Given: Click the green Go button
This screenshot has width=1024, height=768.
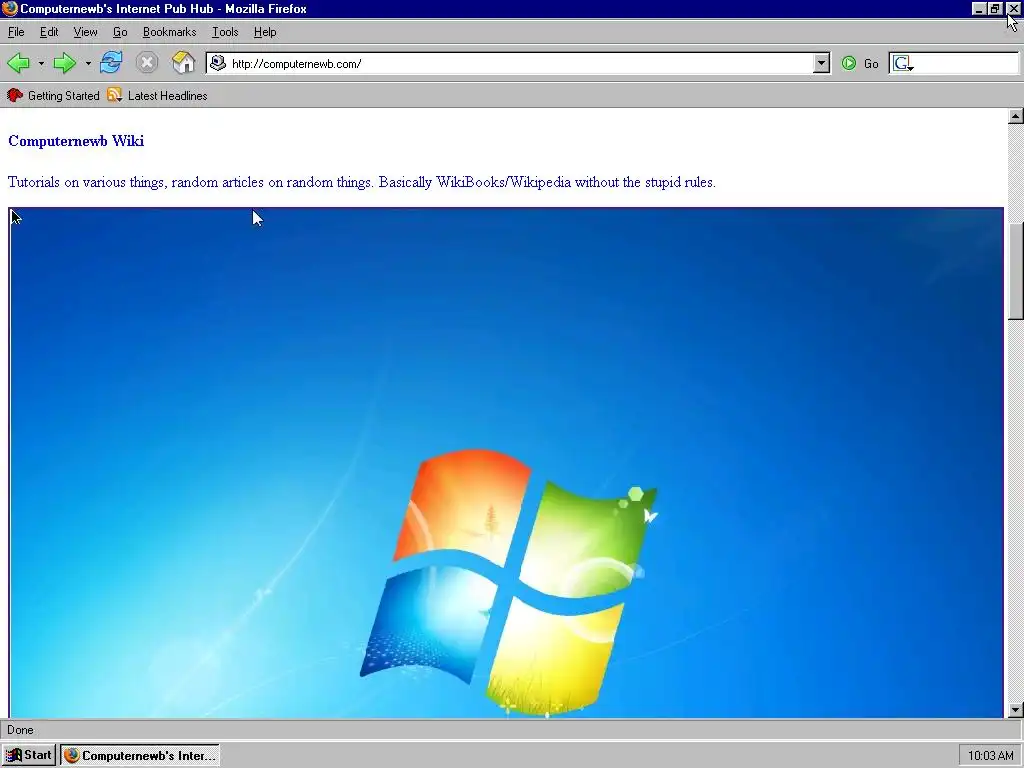Looking at the screenshot, I should 859,63.
